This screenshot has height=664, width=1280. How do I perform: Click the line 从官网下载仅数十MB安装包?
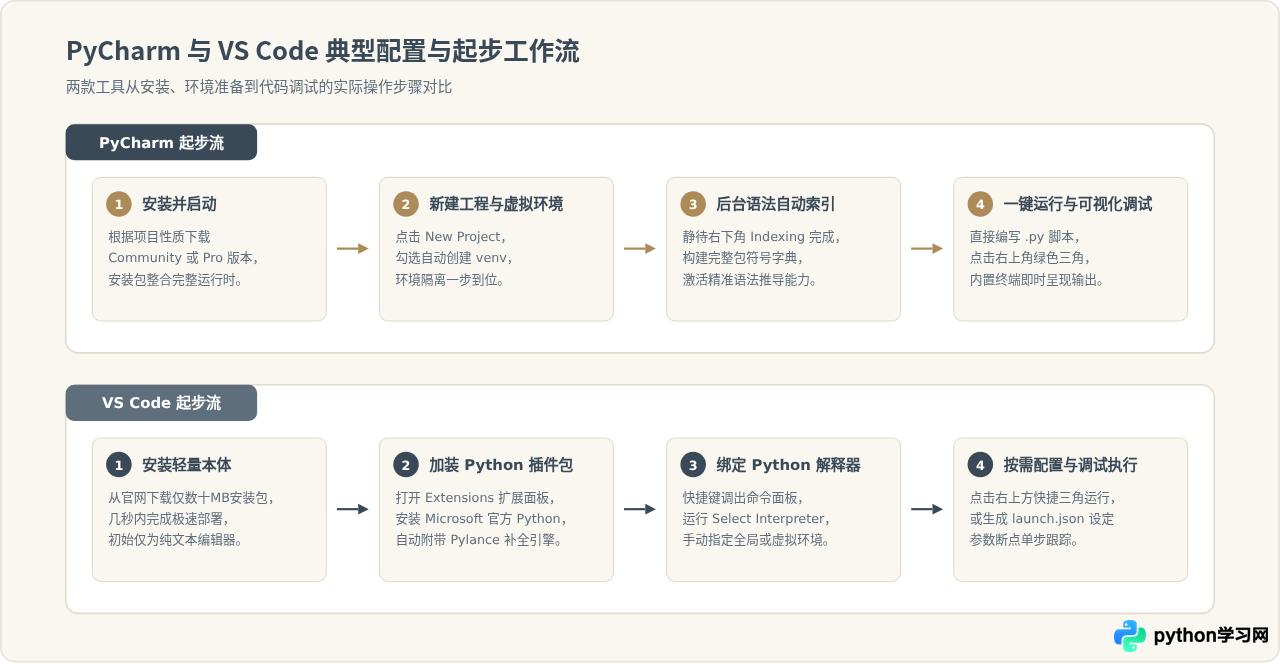(x=191, y=498)
